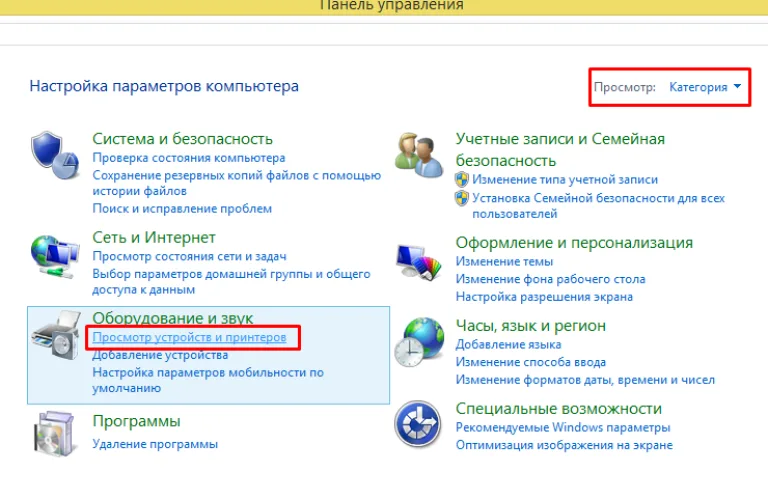768x500 pixels.
Task: Click the Hardware and Sound printer icon
Action: (56, 335)
